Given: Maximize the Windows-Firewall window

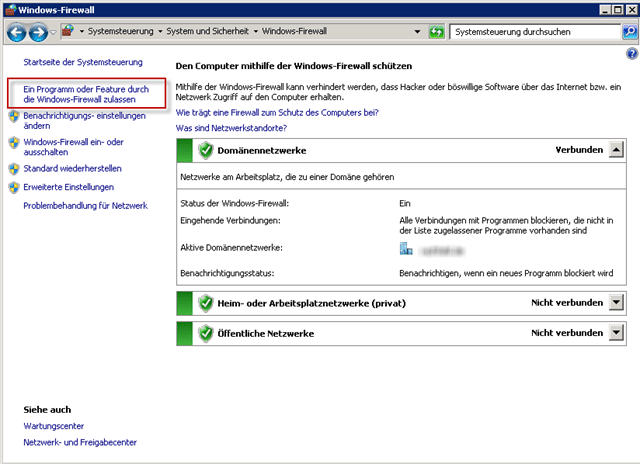Looking at the screenshot, I should point(618,9).
